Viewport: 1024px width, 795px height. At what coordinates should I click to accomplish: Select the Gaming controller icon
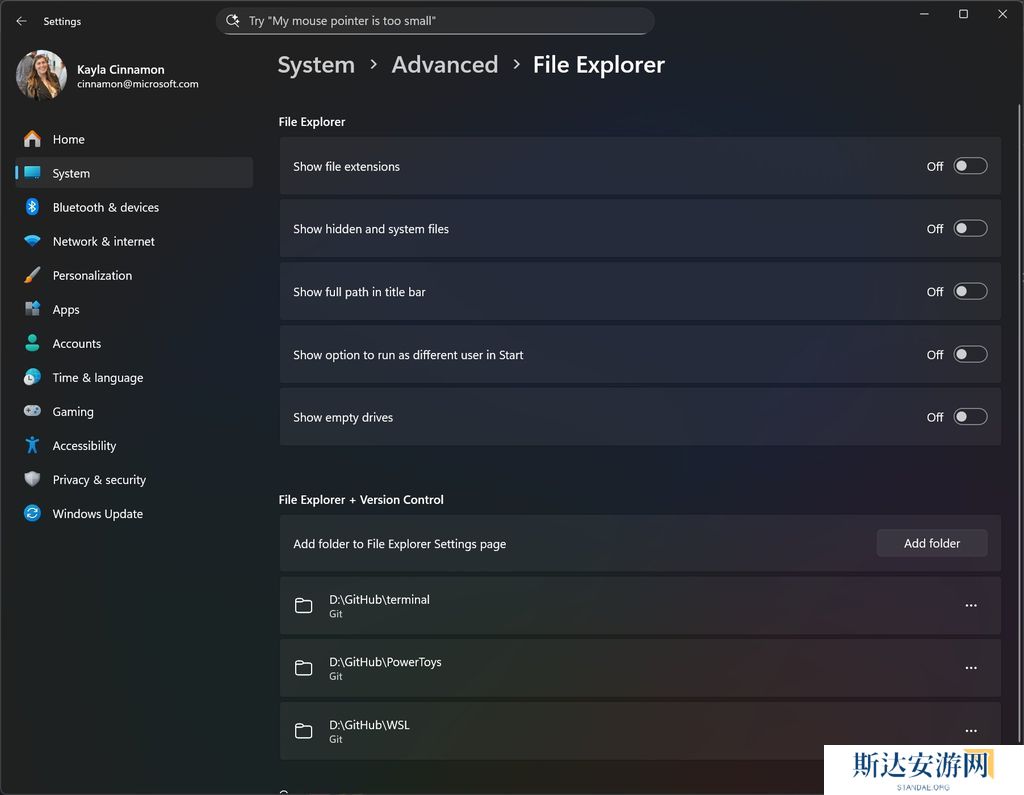[x=32, y=411]
